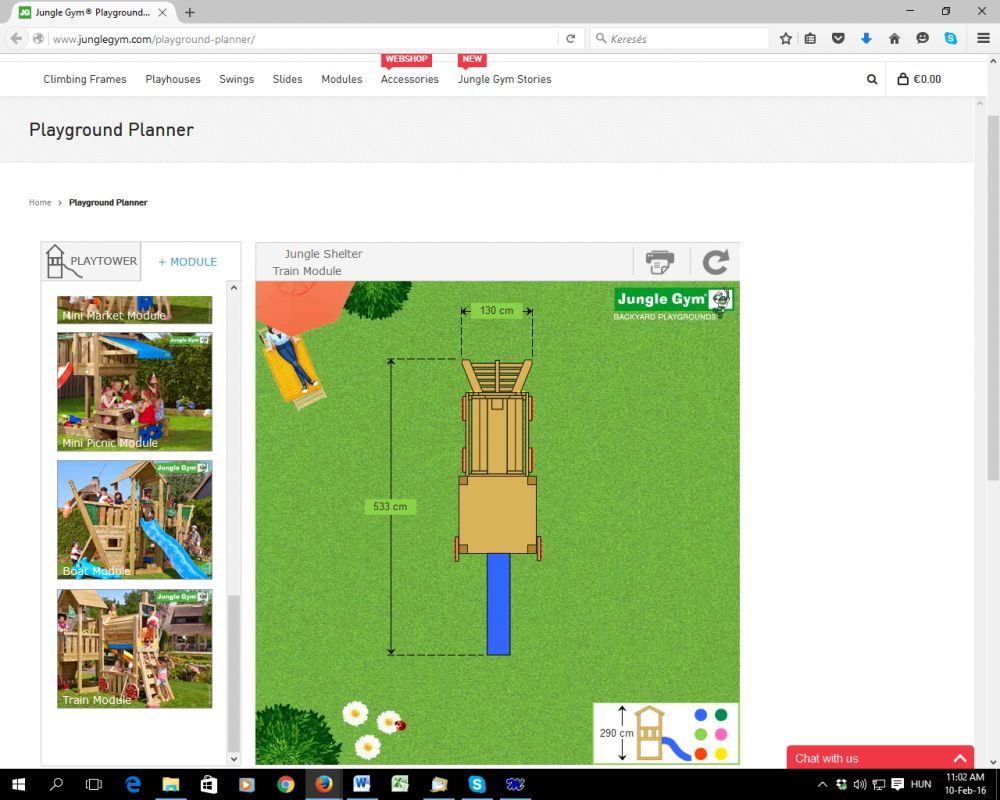This screenshot has height=800, width=1000.
Task: Switch to the PLAYTOWER tab
Action: [x=91, y=261]
